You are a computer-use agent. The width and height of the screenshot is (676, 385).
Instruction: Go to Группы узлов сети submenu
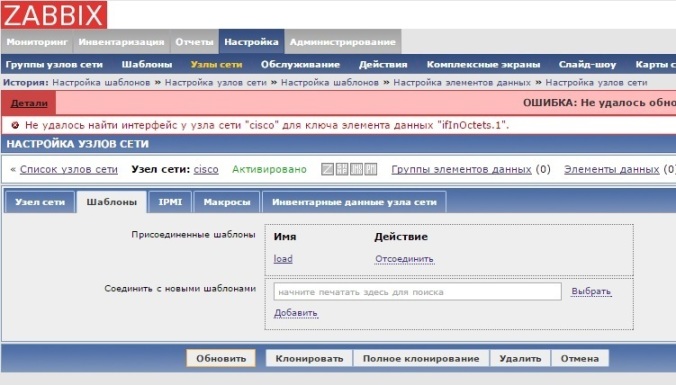coord(54,65)
